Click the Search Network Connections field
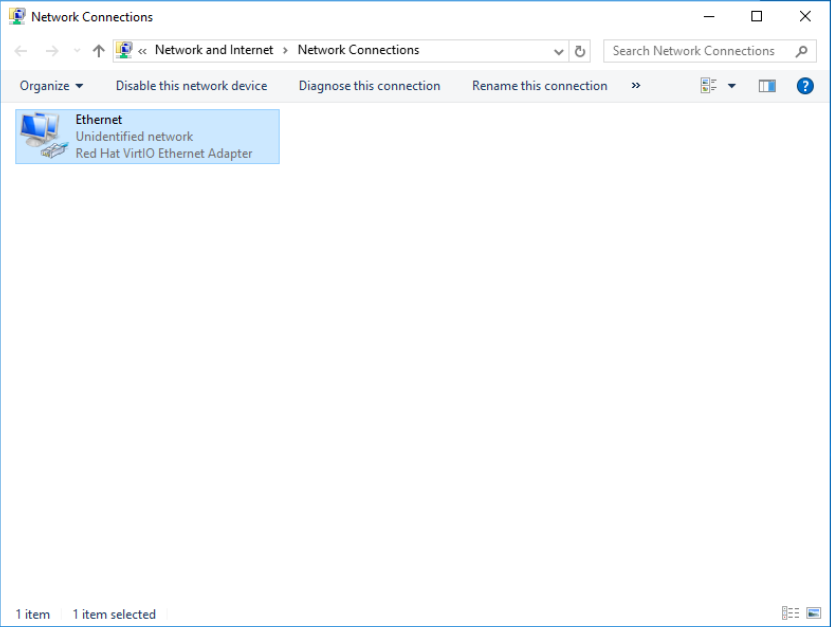The image size is (831, 627). [695, 51]
